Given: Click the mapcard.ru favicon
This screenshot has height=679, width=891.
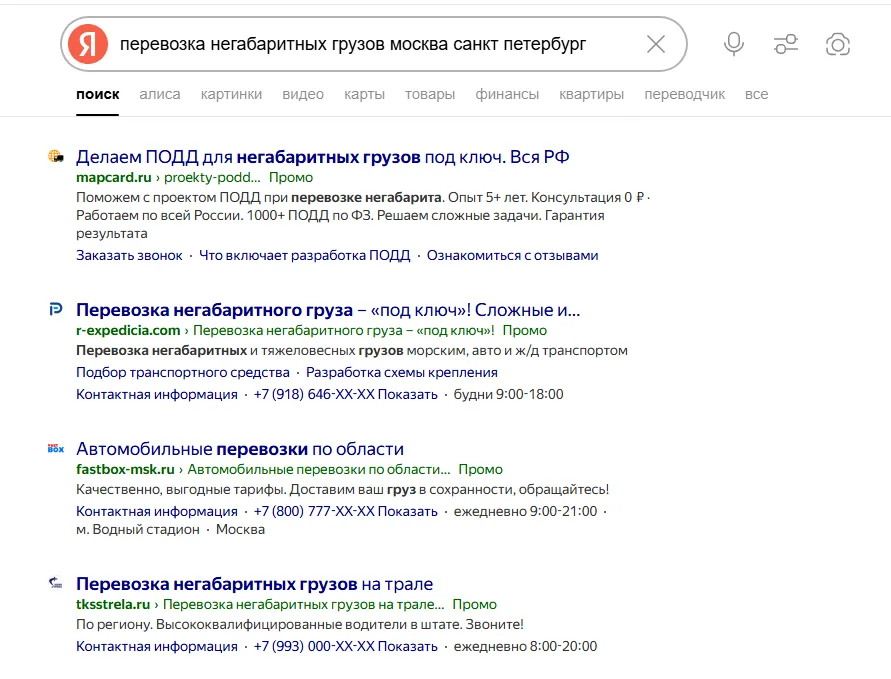Looking at the screenshot, I should coord(56,156).
